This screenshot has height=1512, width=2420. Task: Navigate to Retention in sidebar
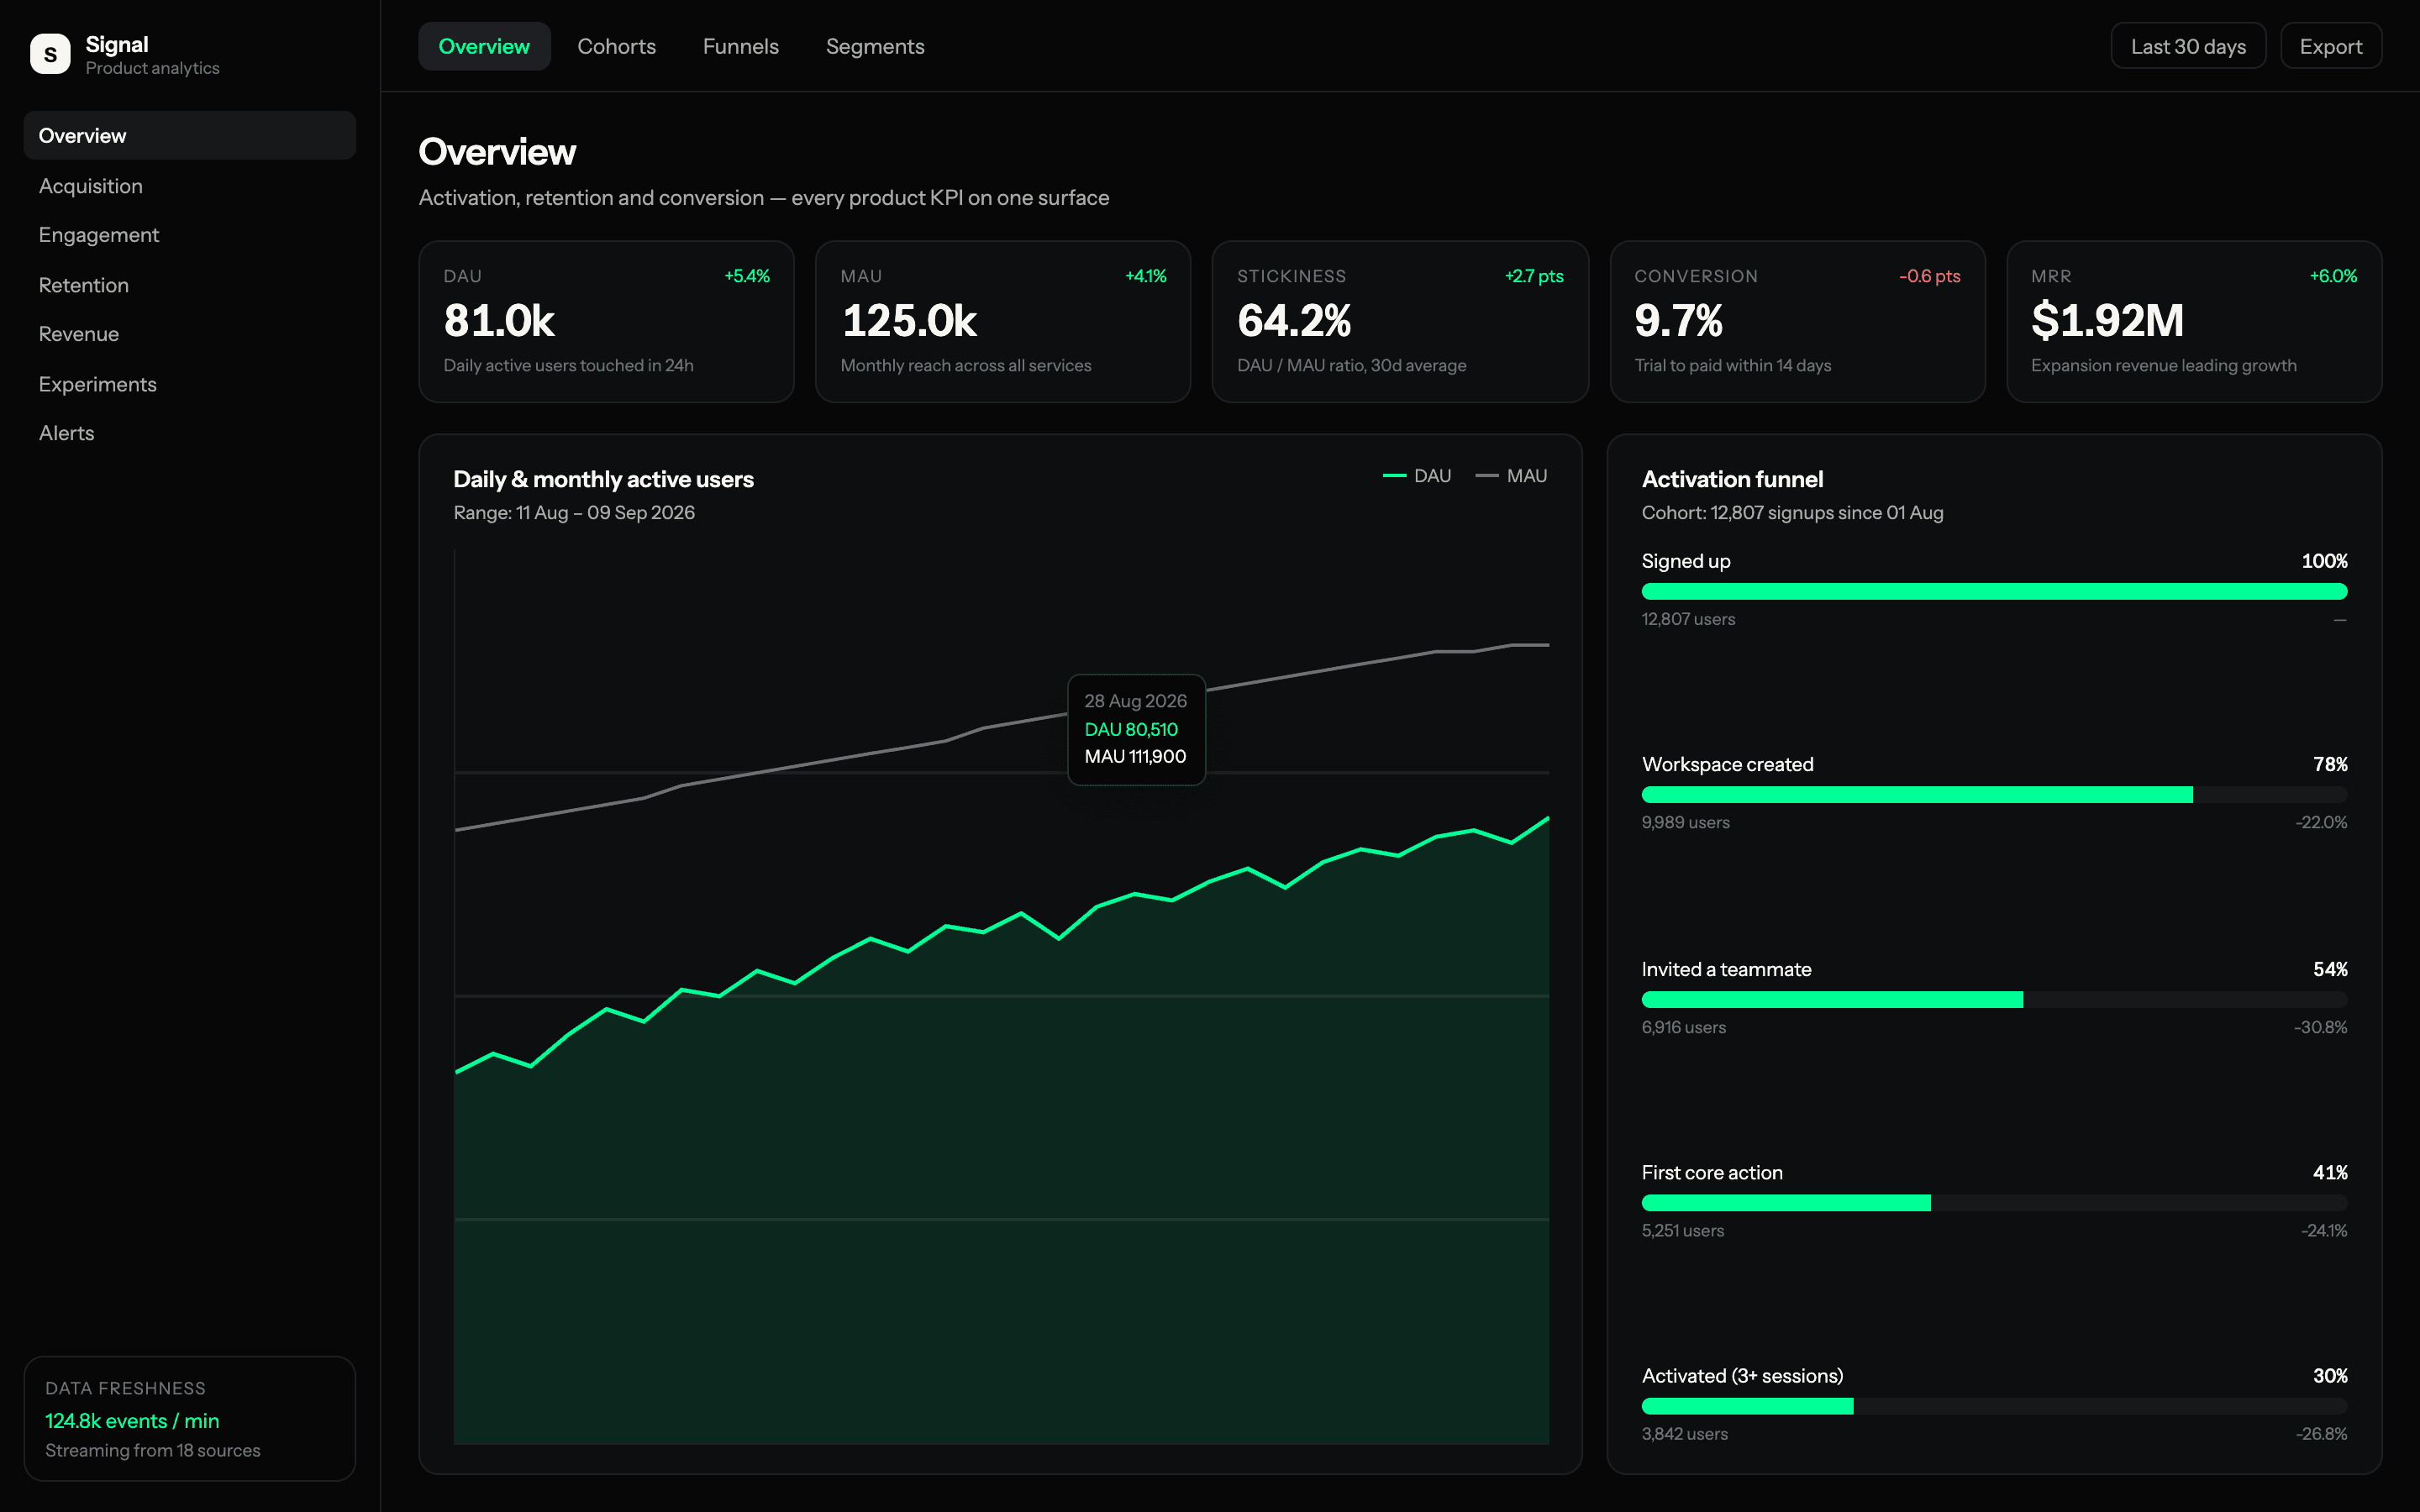(190, 284)
